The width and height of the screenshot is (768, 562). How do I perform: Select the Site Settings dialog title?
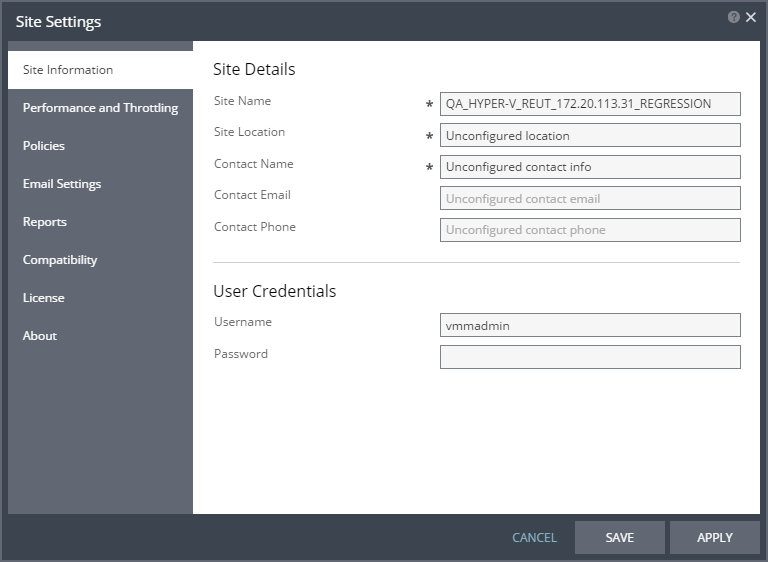58,22
